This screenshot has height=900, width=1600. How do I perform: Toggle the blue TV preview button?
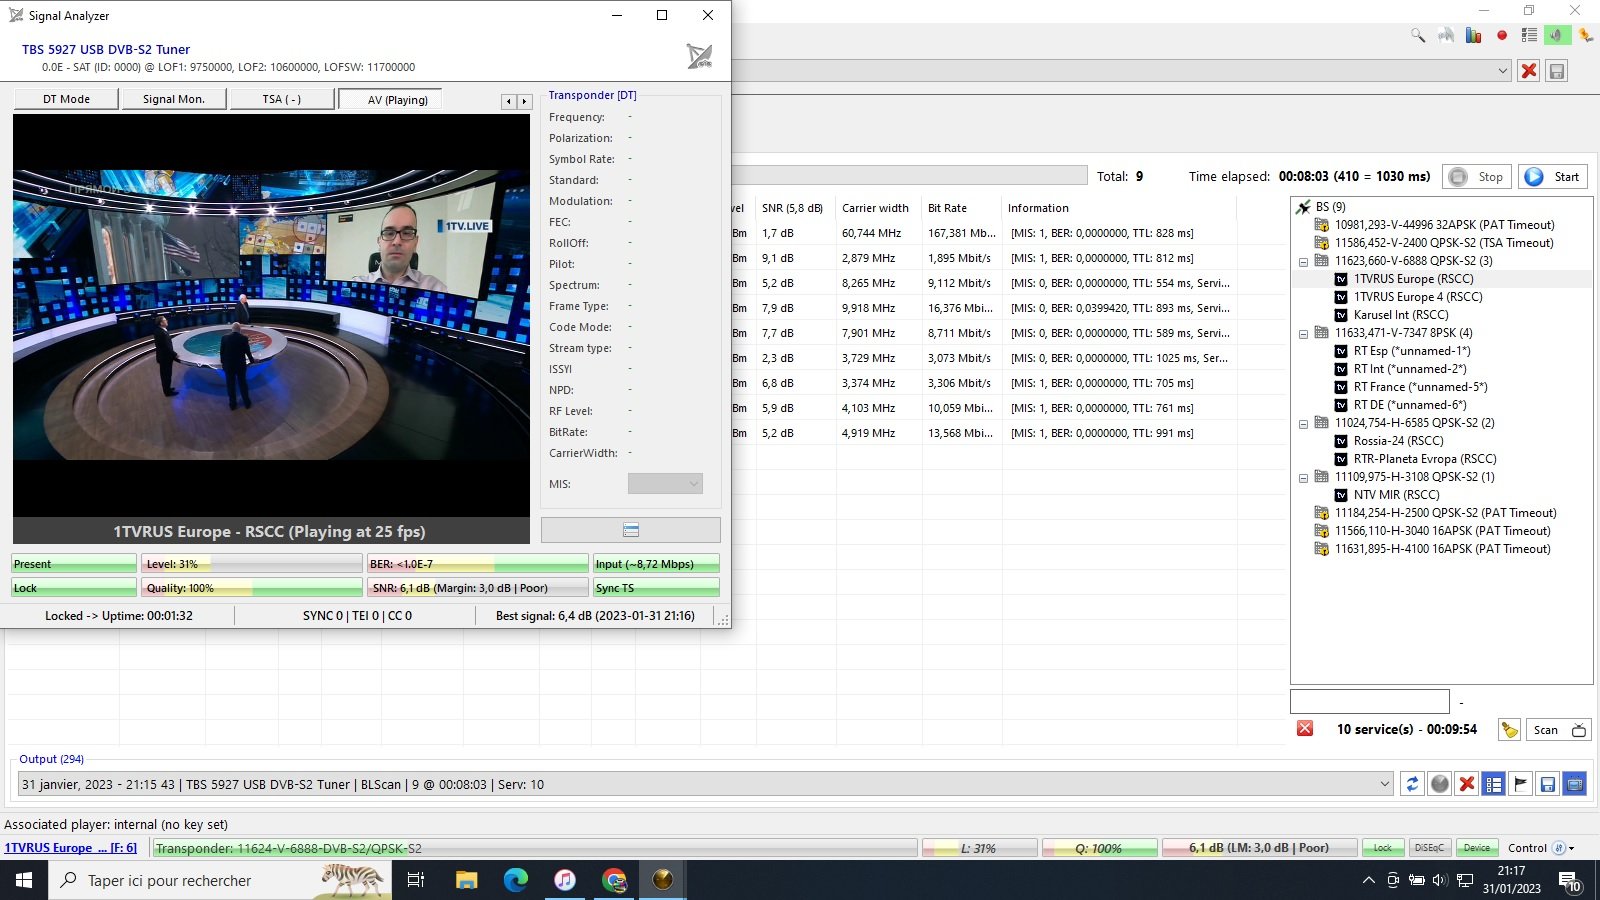(1574, 785)
